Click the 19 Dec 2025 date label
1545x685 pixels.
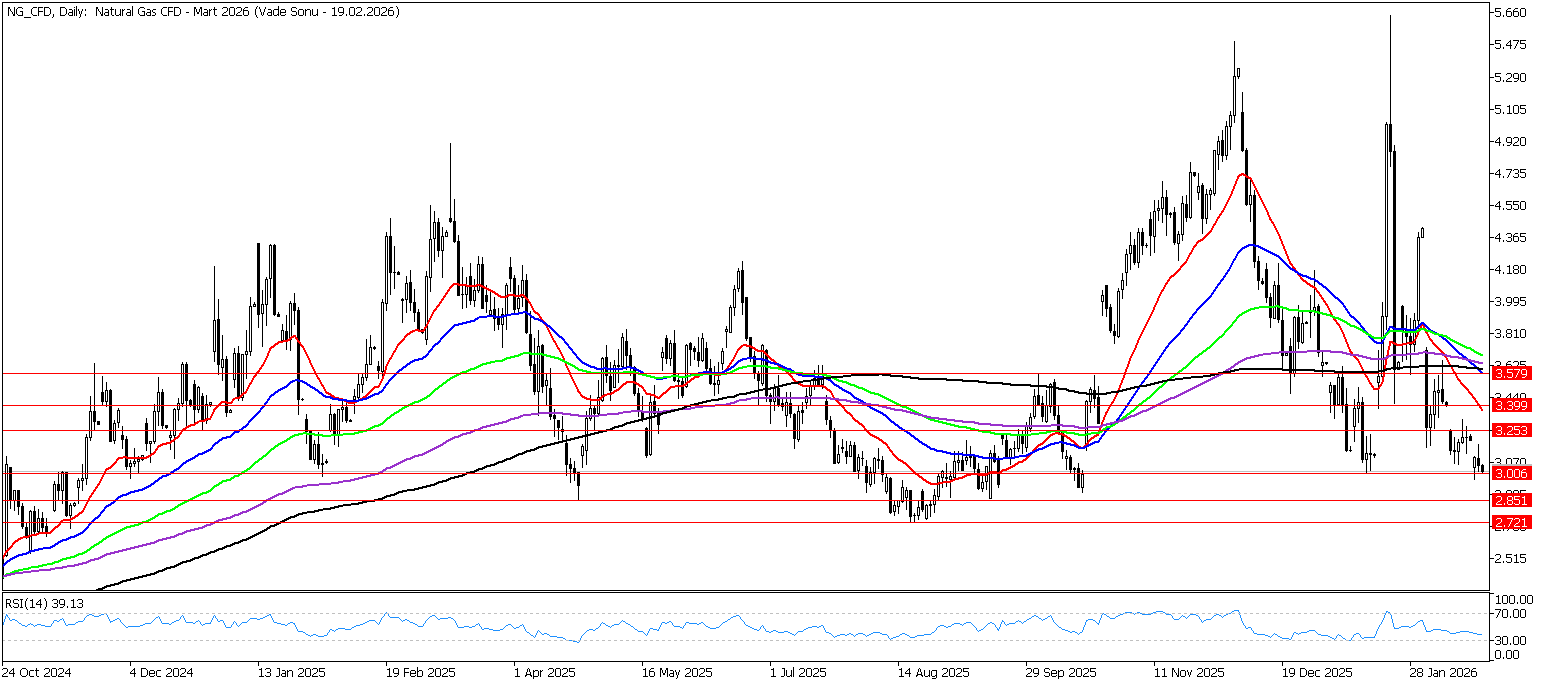point(1317,673)
